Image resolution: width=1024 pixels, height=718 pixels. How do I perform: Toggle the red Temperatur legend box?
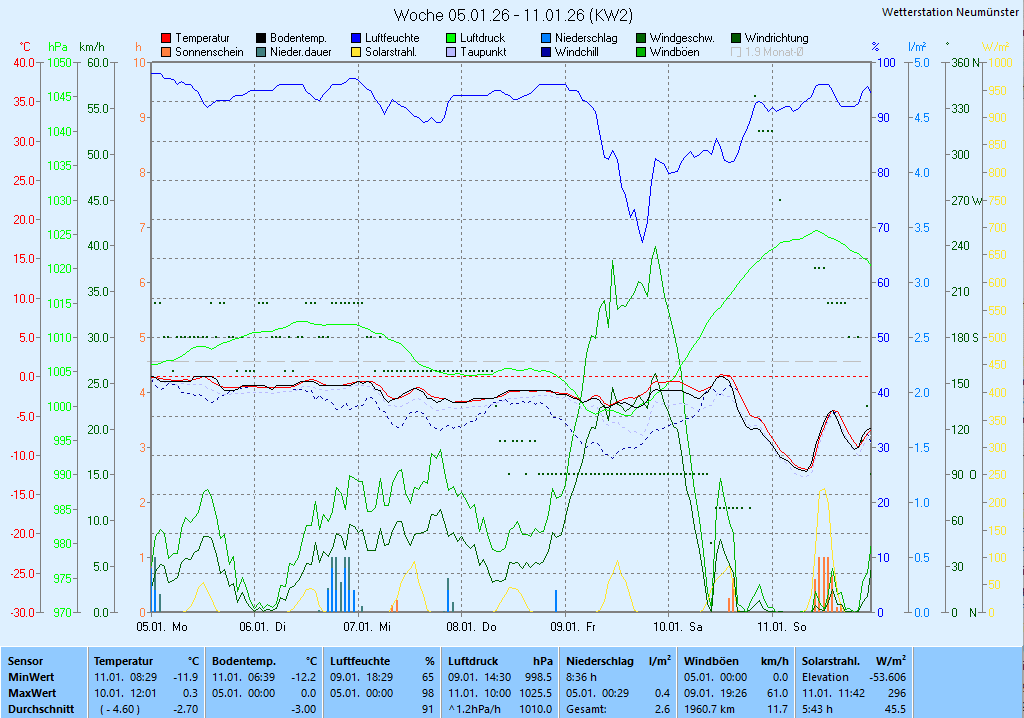[x=166, y=38]
